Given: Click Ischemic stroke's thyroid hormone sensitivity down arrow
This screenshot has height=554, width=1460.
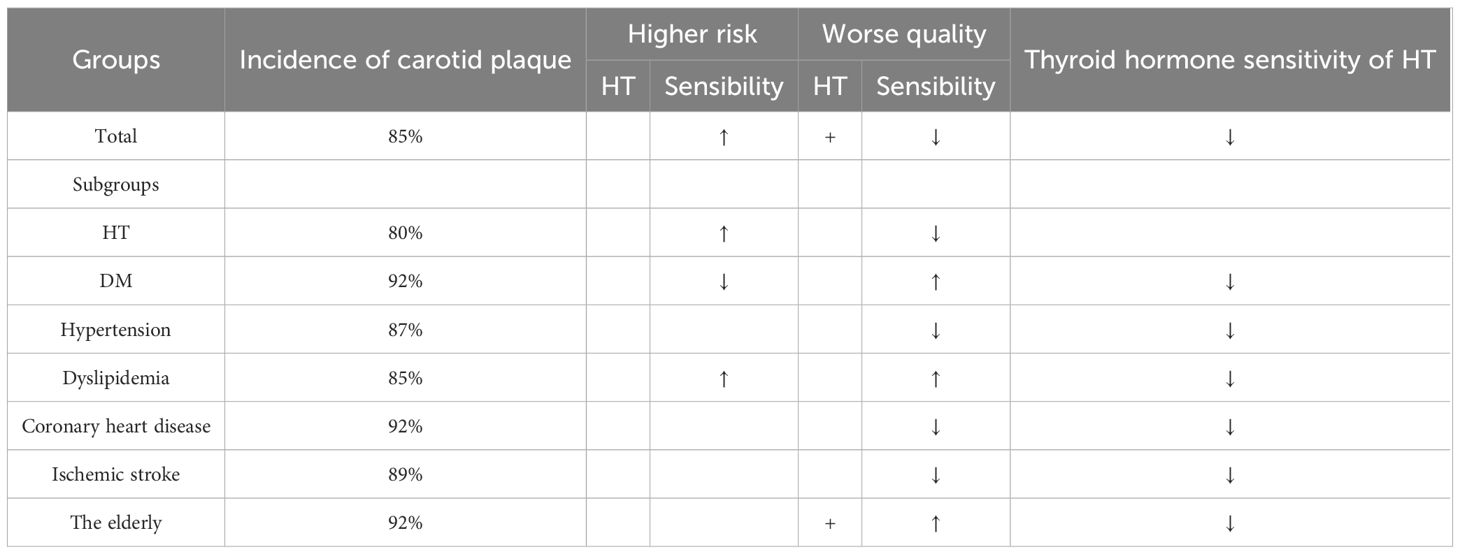Looking at the screenshot, I should point(1230,475).
